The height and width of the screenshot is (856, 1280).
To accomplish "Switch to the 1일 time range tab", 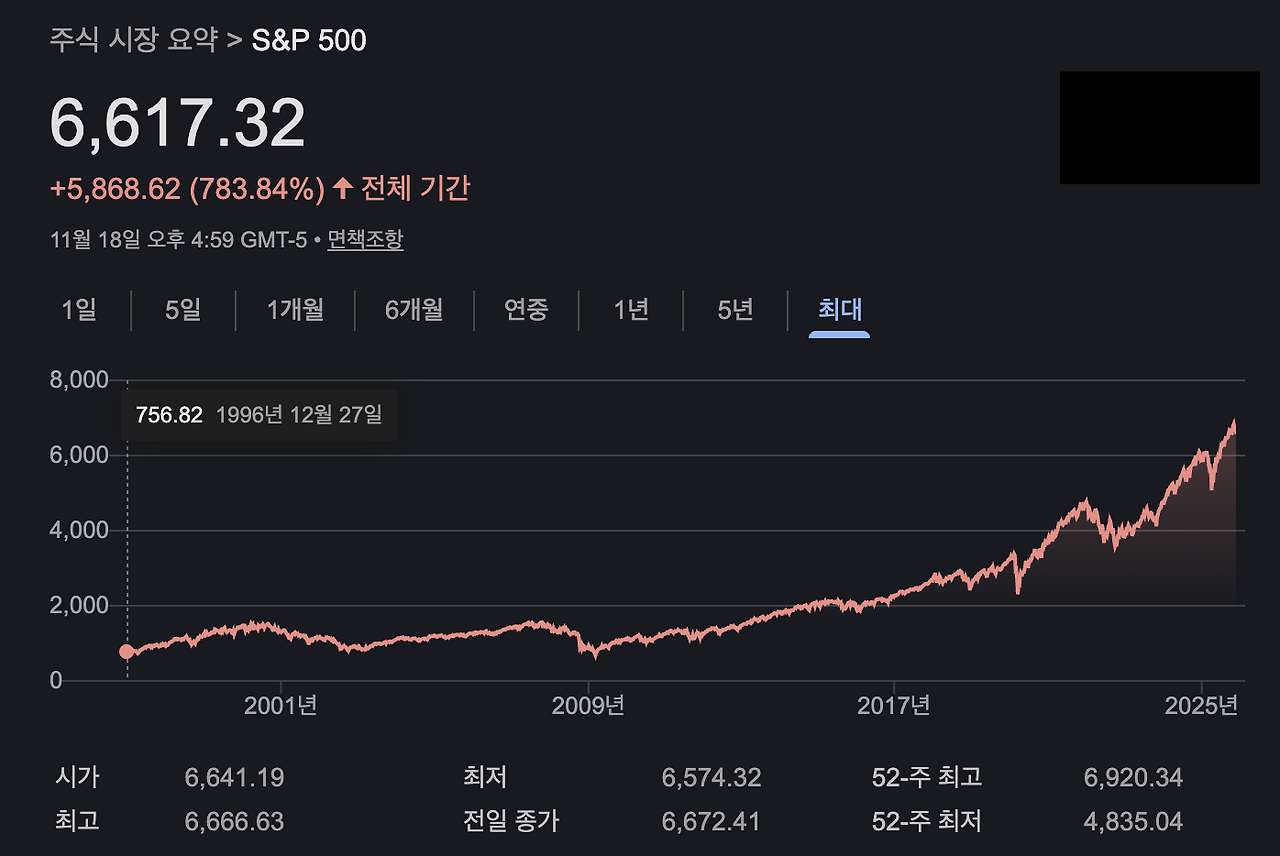I will click(77, 311).
